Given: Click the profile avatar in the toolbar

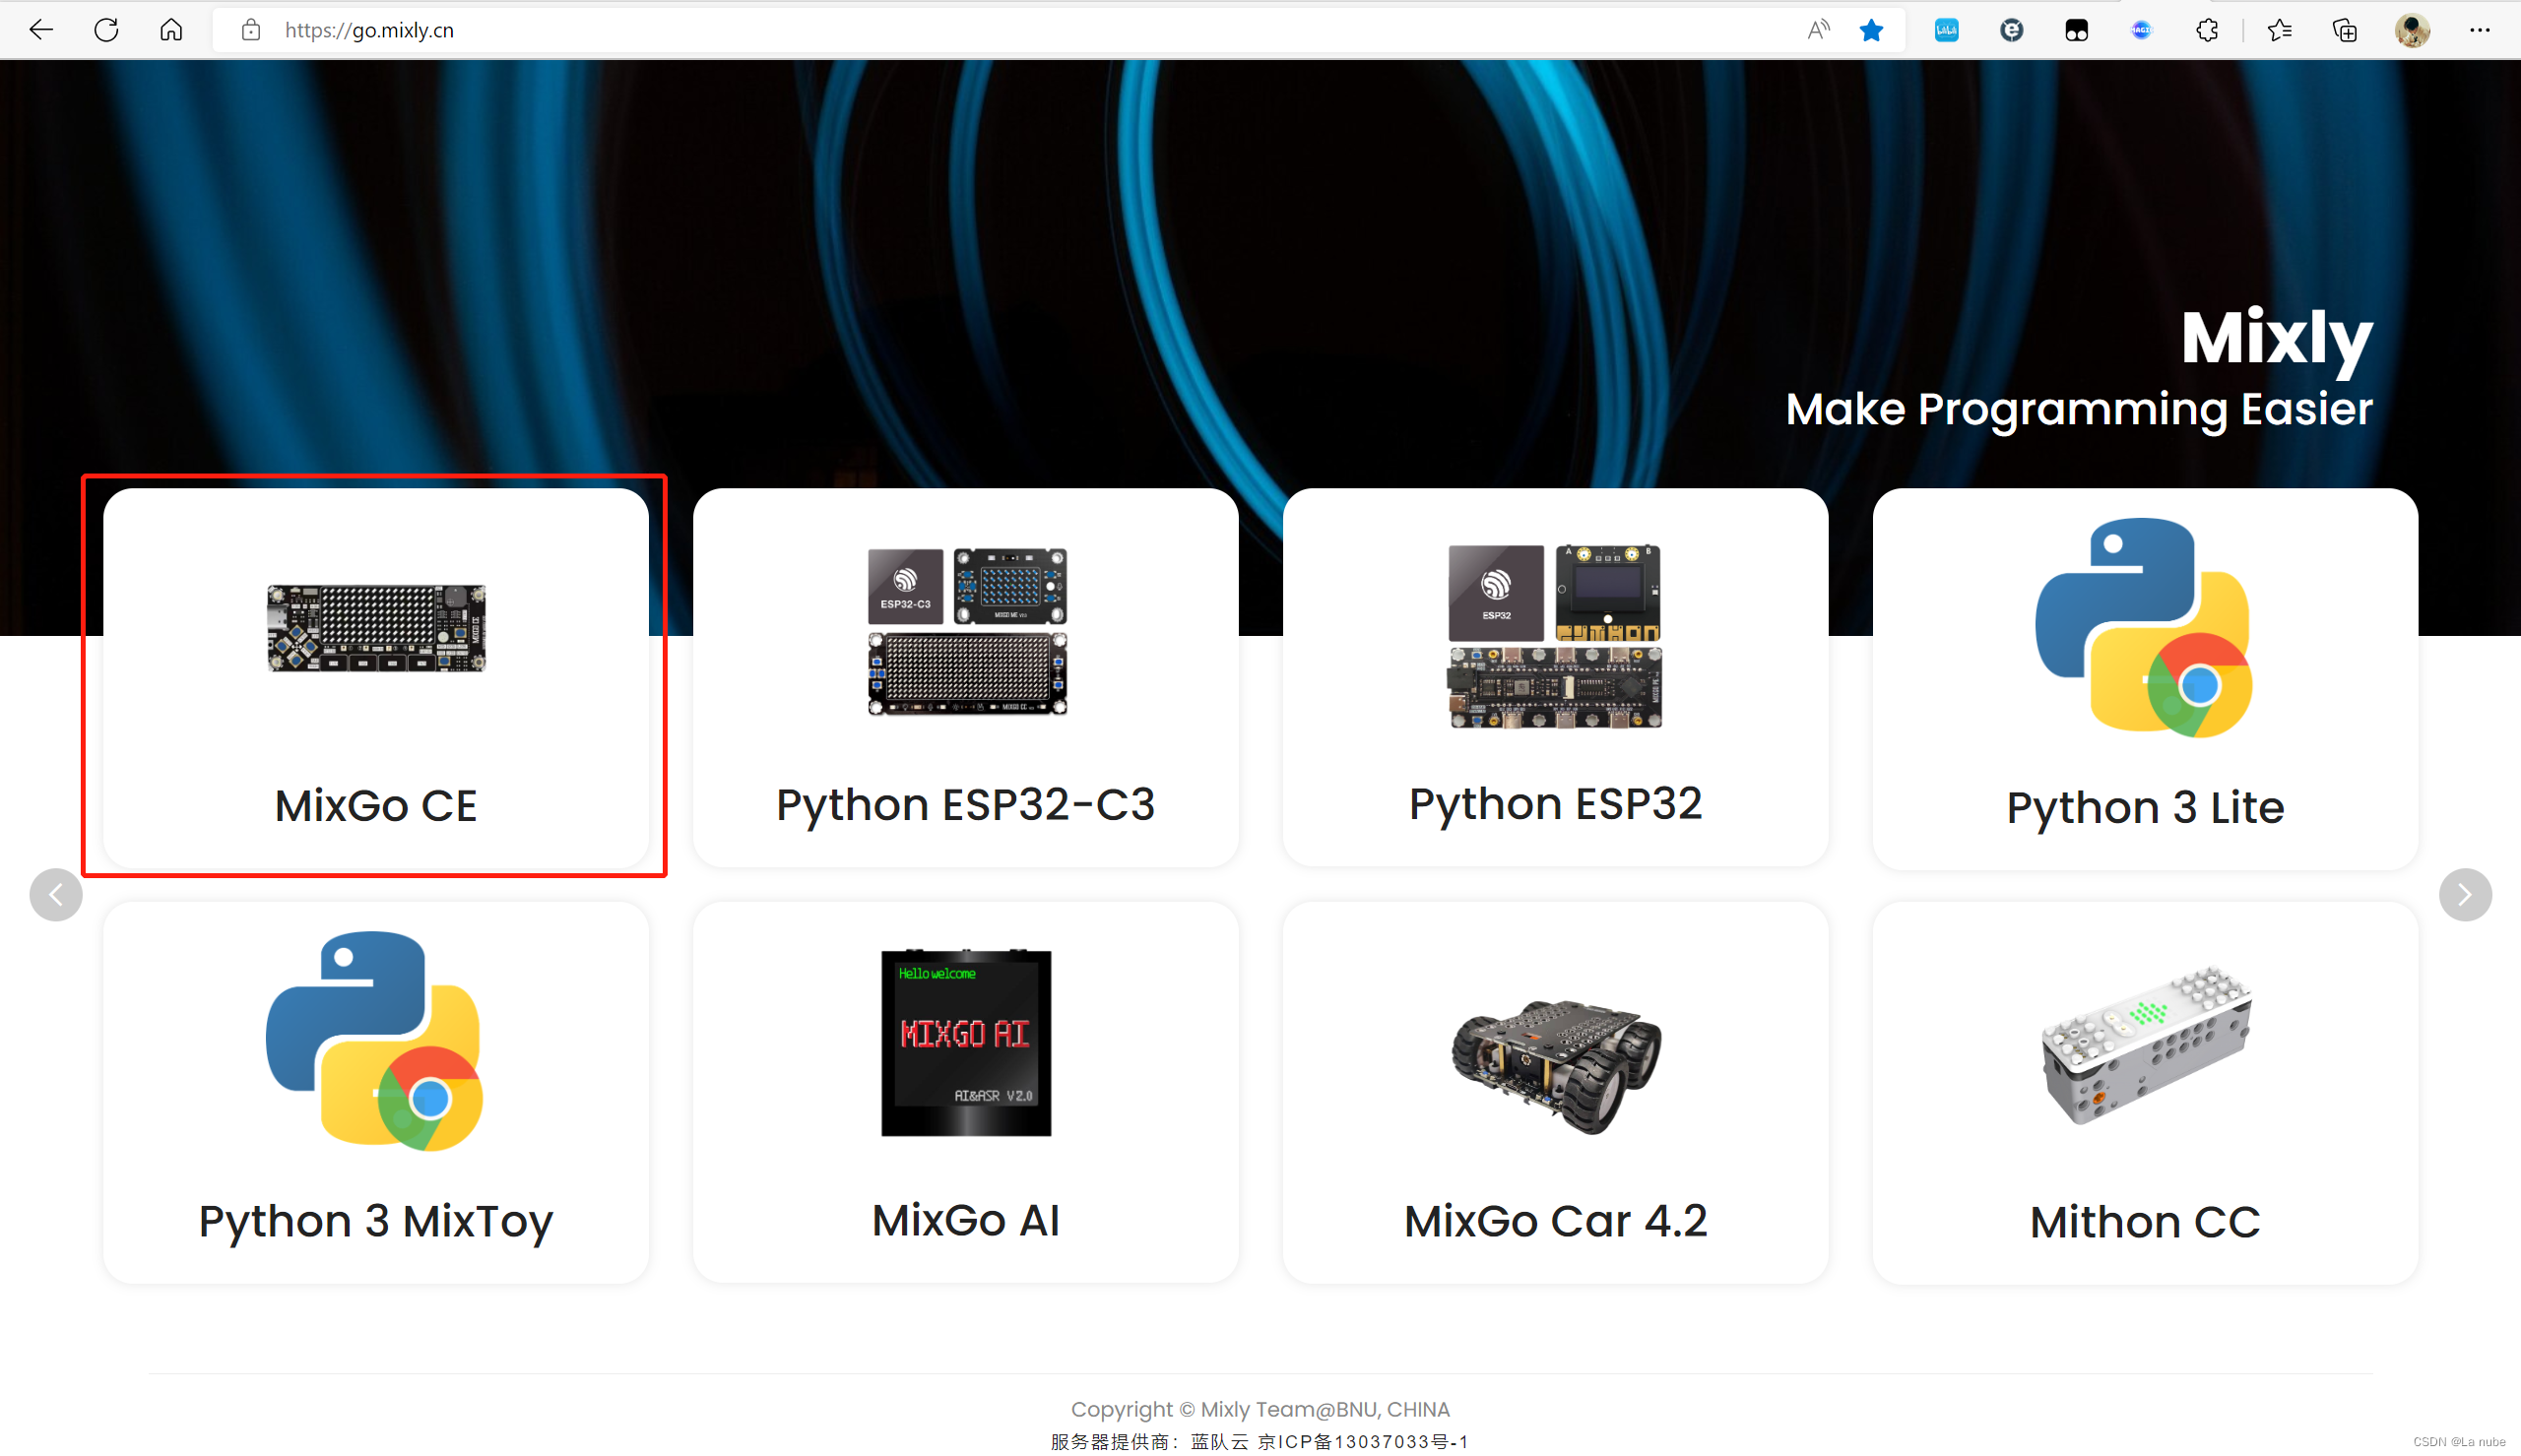Looking at the screenshot, I should tap(2412, 31).
